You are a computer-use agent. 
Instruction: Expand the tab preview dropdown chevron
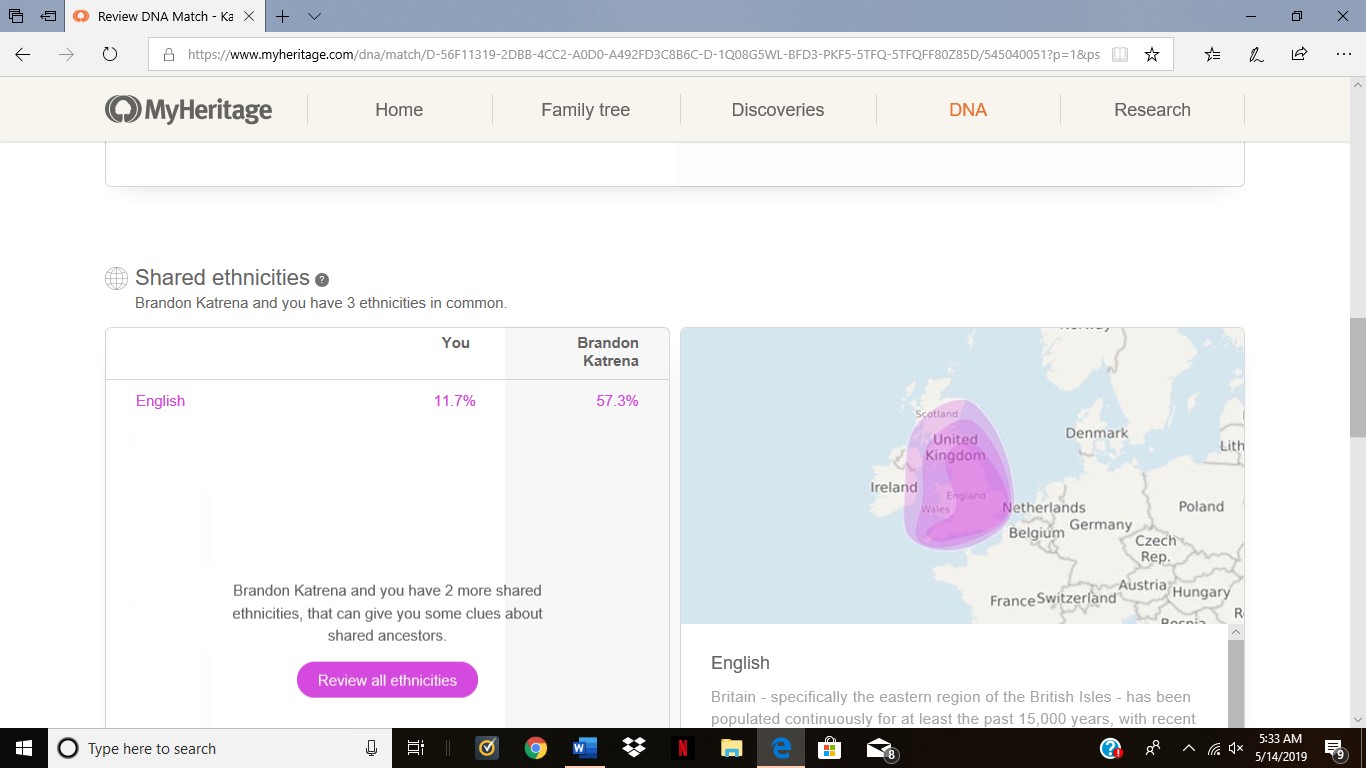[x=315, y=17]
